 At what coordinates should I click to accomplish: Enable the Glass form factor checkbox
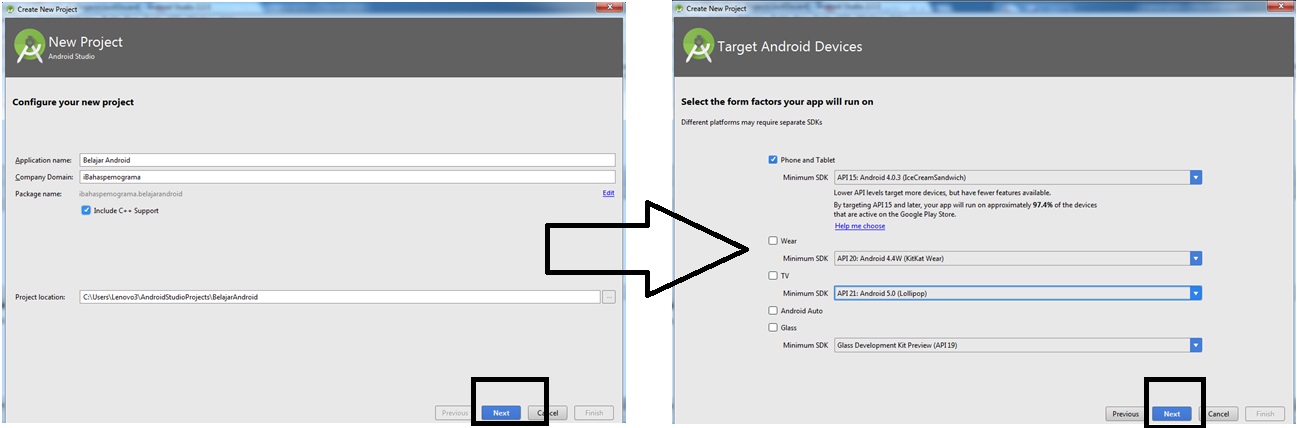click(773, 327)
